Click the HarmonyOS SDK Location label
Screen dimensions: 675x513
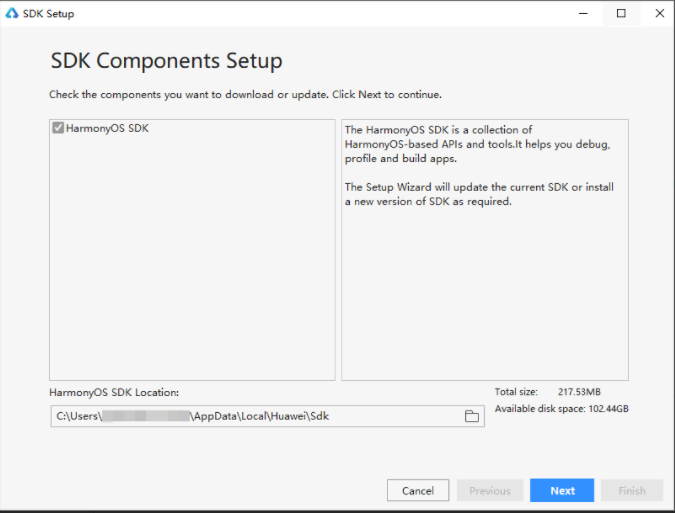tap(114, 393)
